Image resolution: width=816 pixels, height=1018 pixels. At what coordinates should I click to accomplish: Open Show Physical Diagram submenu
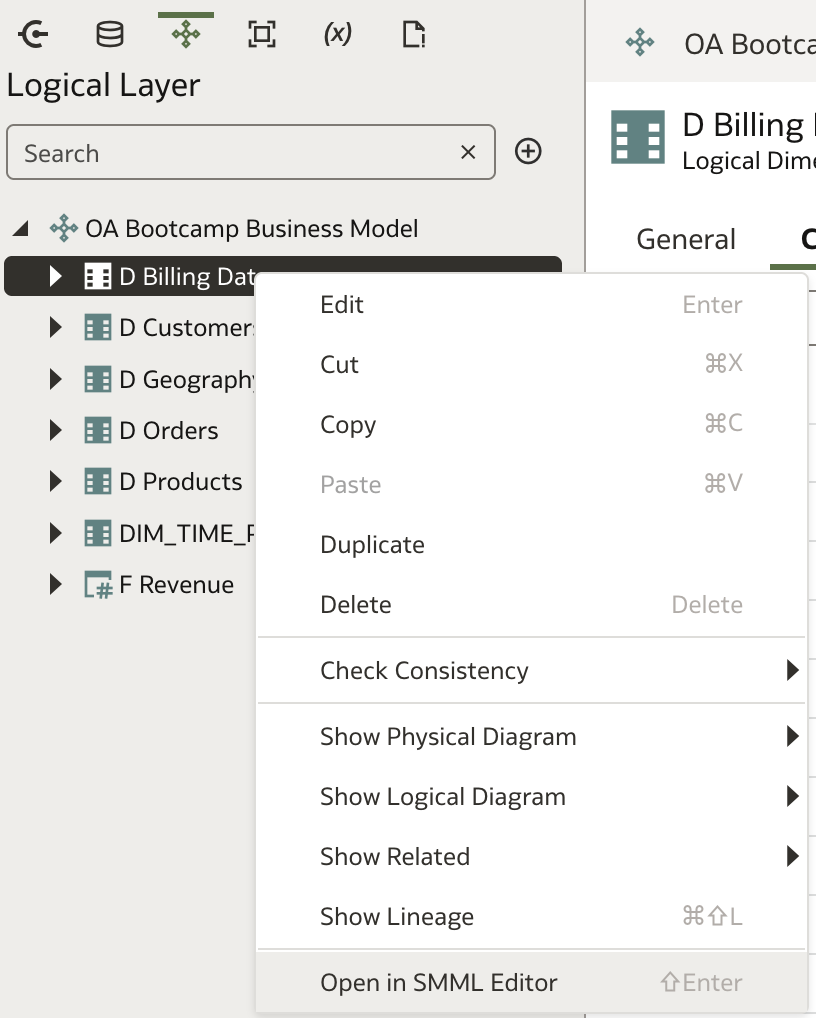coord(531,736)
